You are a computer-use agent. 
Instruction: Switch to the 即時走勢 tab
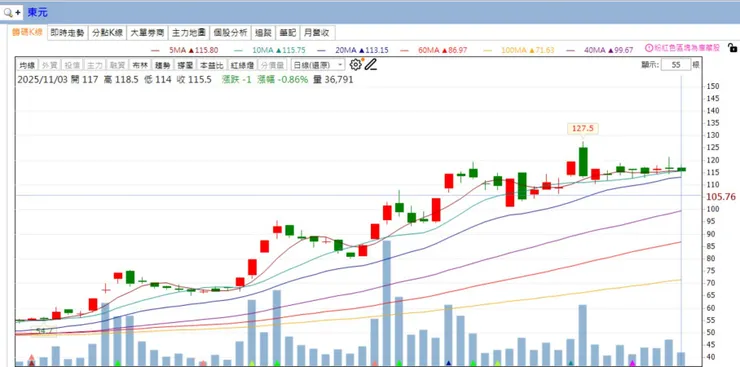(67, 33)
